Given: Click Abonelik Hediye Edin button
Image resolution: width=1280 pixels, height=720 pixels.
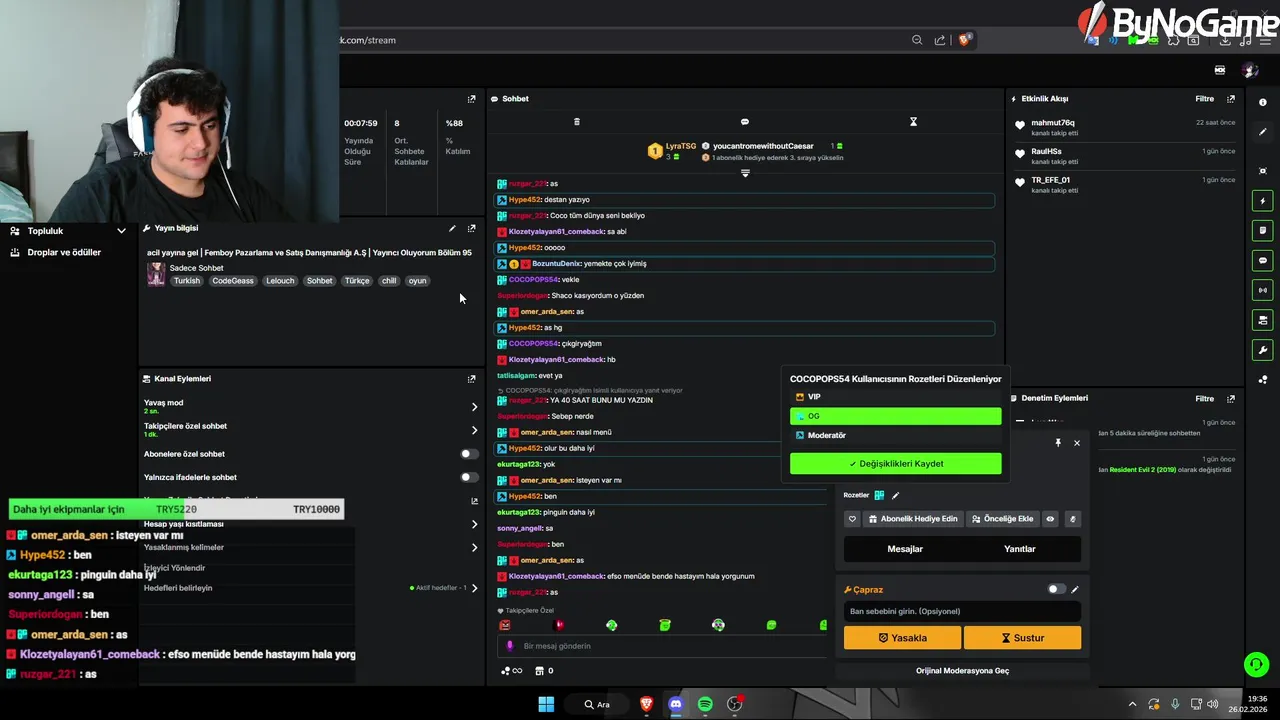Looking at the screenshot, I should 913,519.
